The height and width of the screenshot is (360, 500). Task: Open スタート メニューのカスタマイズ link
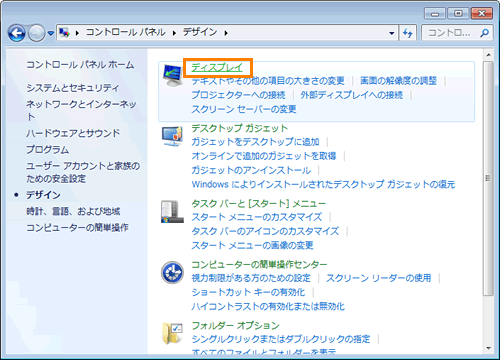257,217
